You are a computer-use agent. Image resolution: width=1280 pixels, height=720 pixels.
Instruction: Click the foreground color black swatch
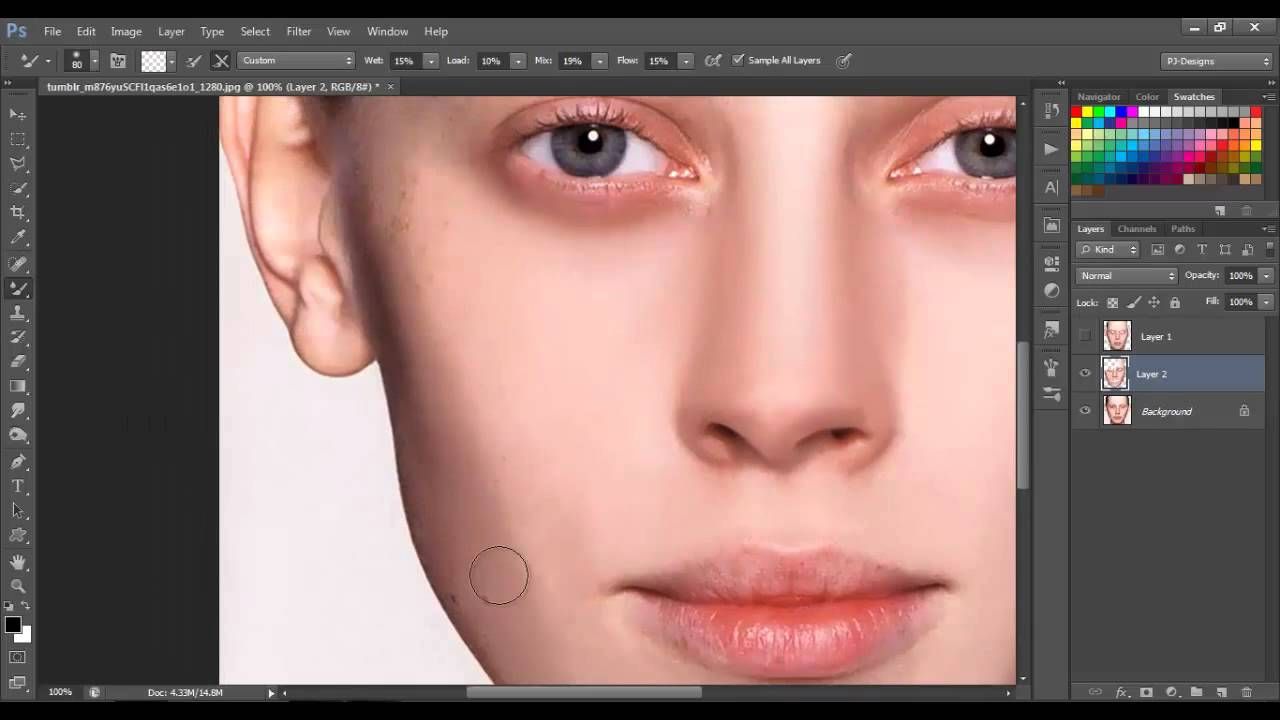tap(12, 625)
